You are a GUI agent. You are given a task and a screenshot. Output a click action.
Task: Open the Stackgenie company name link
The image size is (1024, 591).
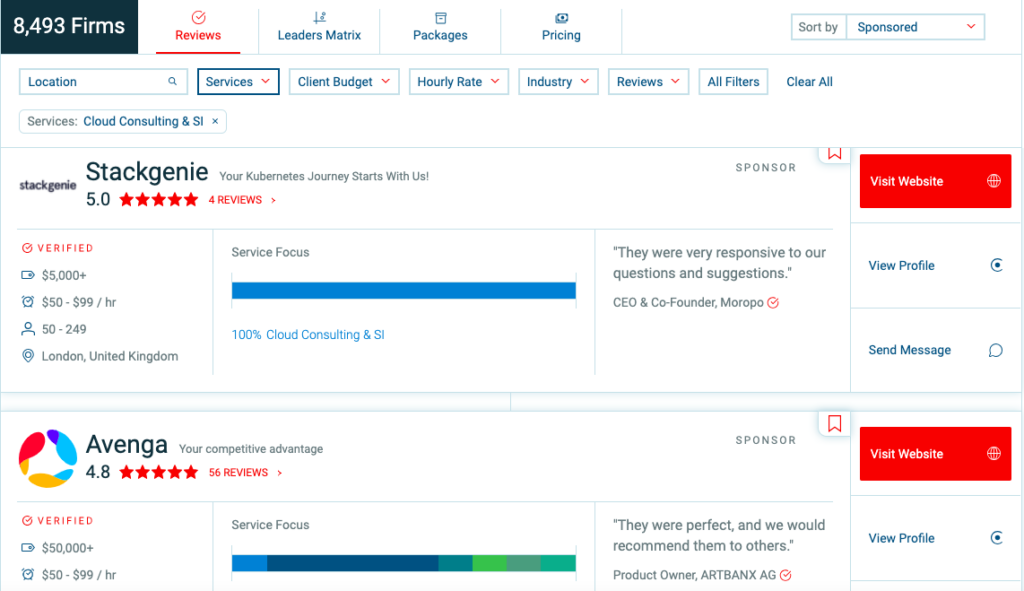point(147,172)
